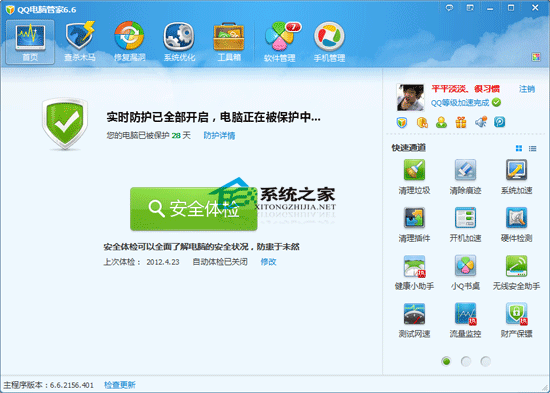Switch to the 查杀木马 tab

(x=80, y=42)
